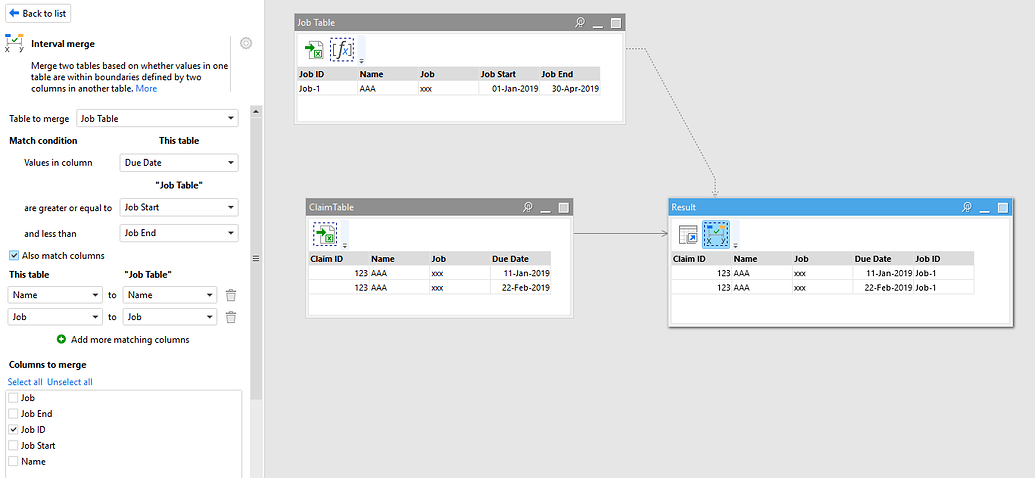The height and width of the screenshot is (478, 1035).
Task: Click the Job ID header in Result
Action: point(944,259)
